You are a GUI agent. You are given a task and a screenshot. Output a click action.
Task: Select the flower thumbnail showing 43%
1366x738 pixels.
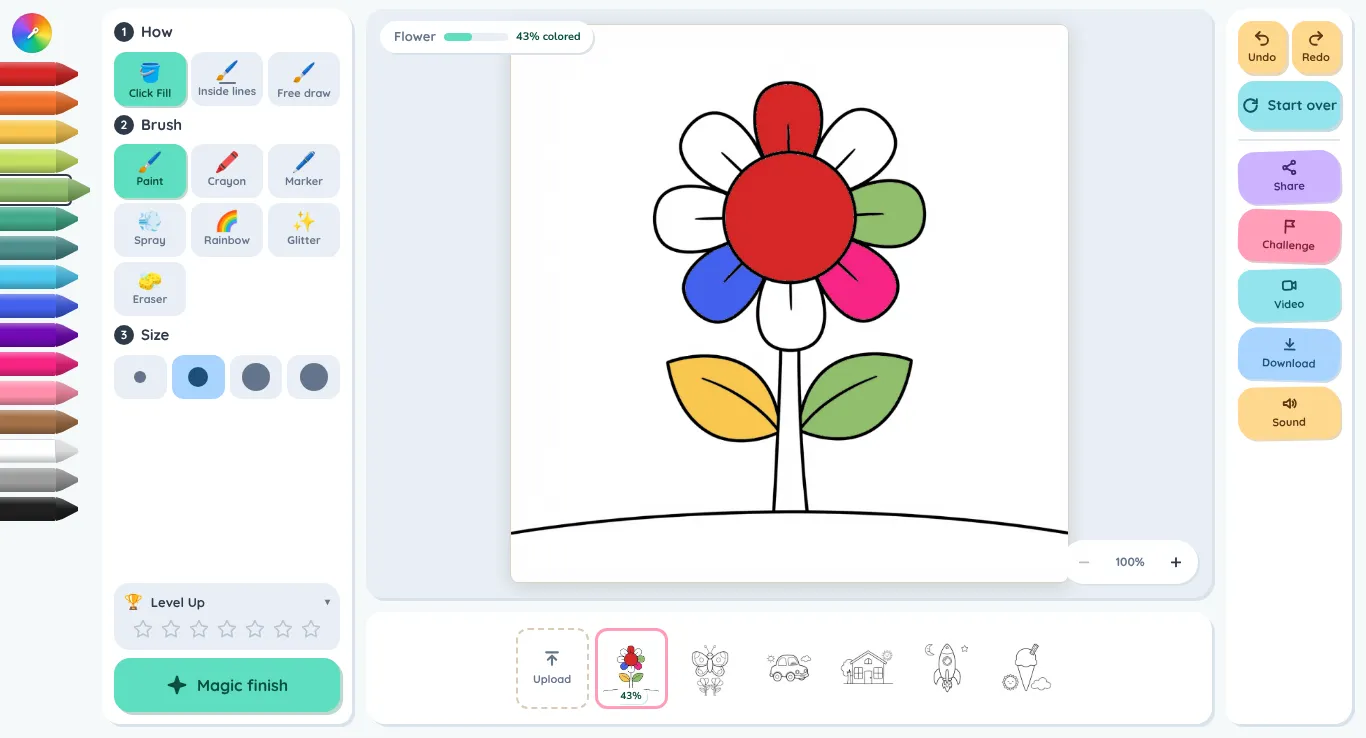pyautogui.click(x=631, y=668)
